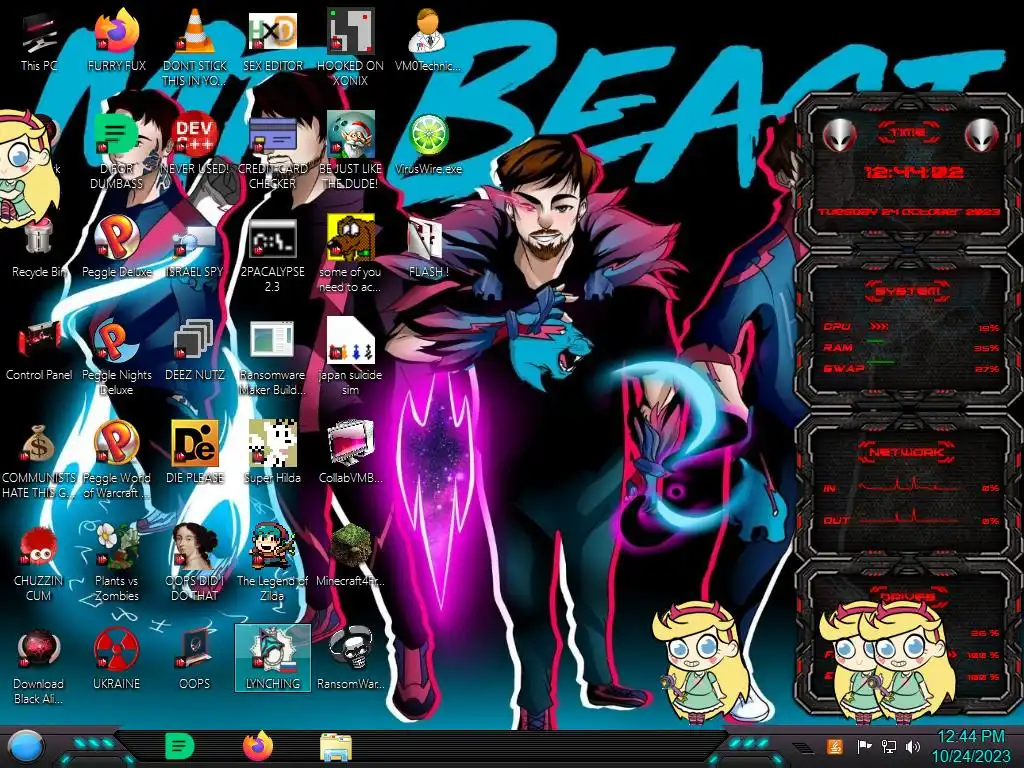1024x768 pixels.
Task: Launch the FURRY FUX Firefox shortcut
Action: (117, 31)
